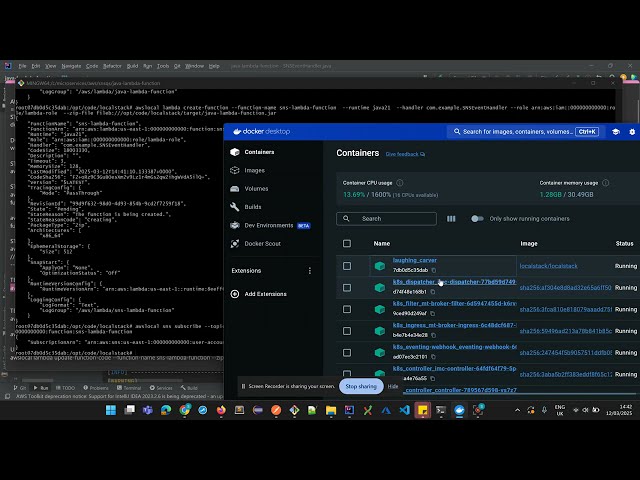Copy the k8s_filter container ID
The height and width of the screenshot is (480, 640).
[432, 313]
